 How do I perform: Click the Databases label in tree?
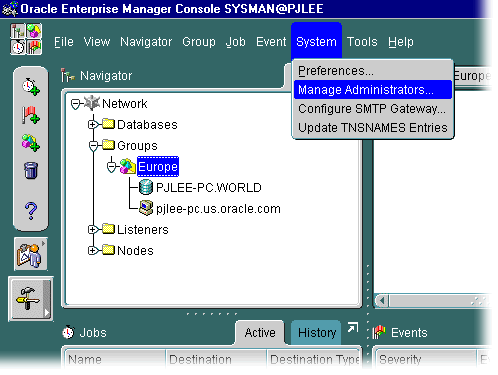click(x=147, y=124)
